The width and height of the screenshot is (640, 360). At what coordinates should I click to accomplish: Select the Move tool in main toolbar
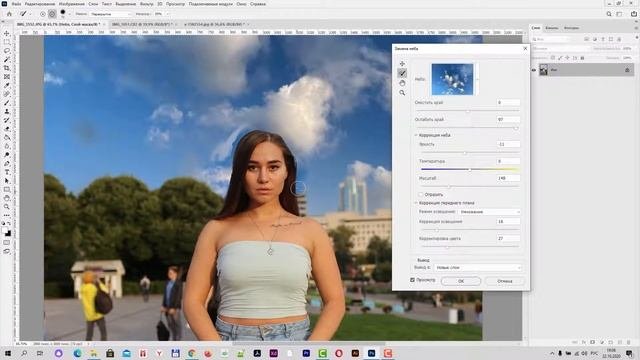click(x=7, y=33)
